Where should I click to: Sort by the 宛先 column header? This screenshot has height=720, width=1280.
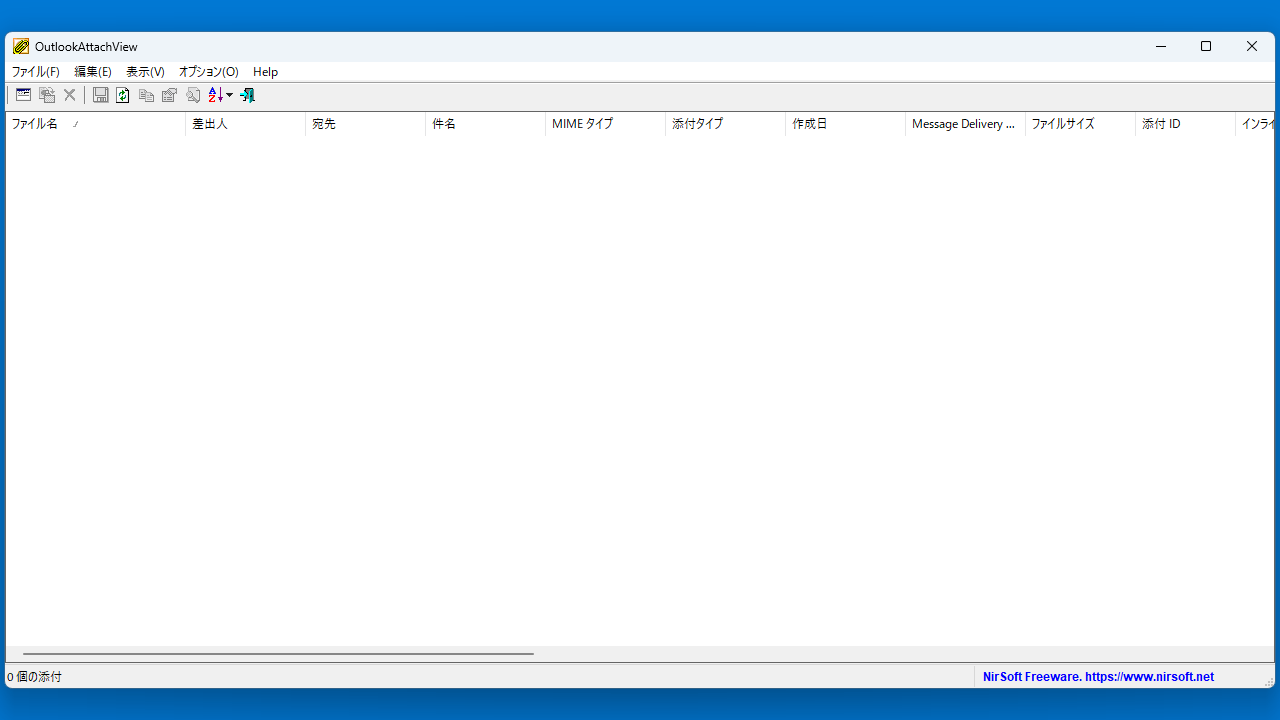tap(366, 124)
